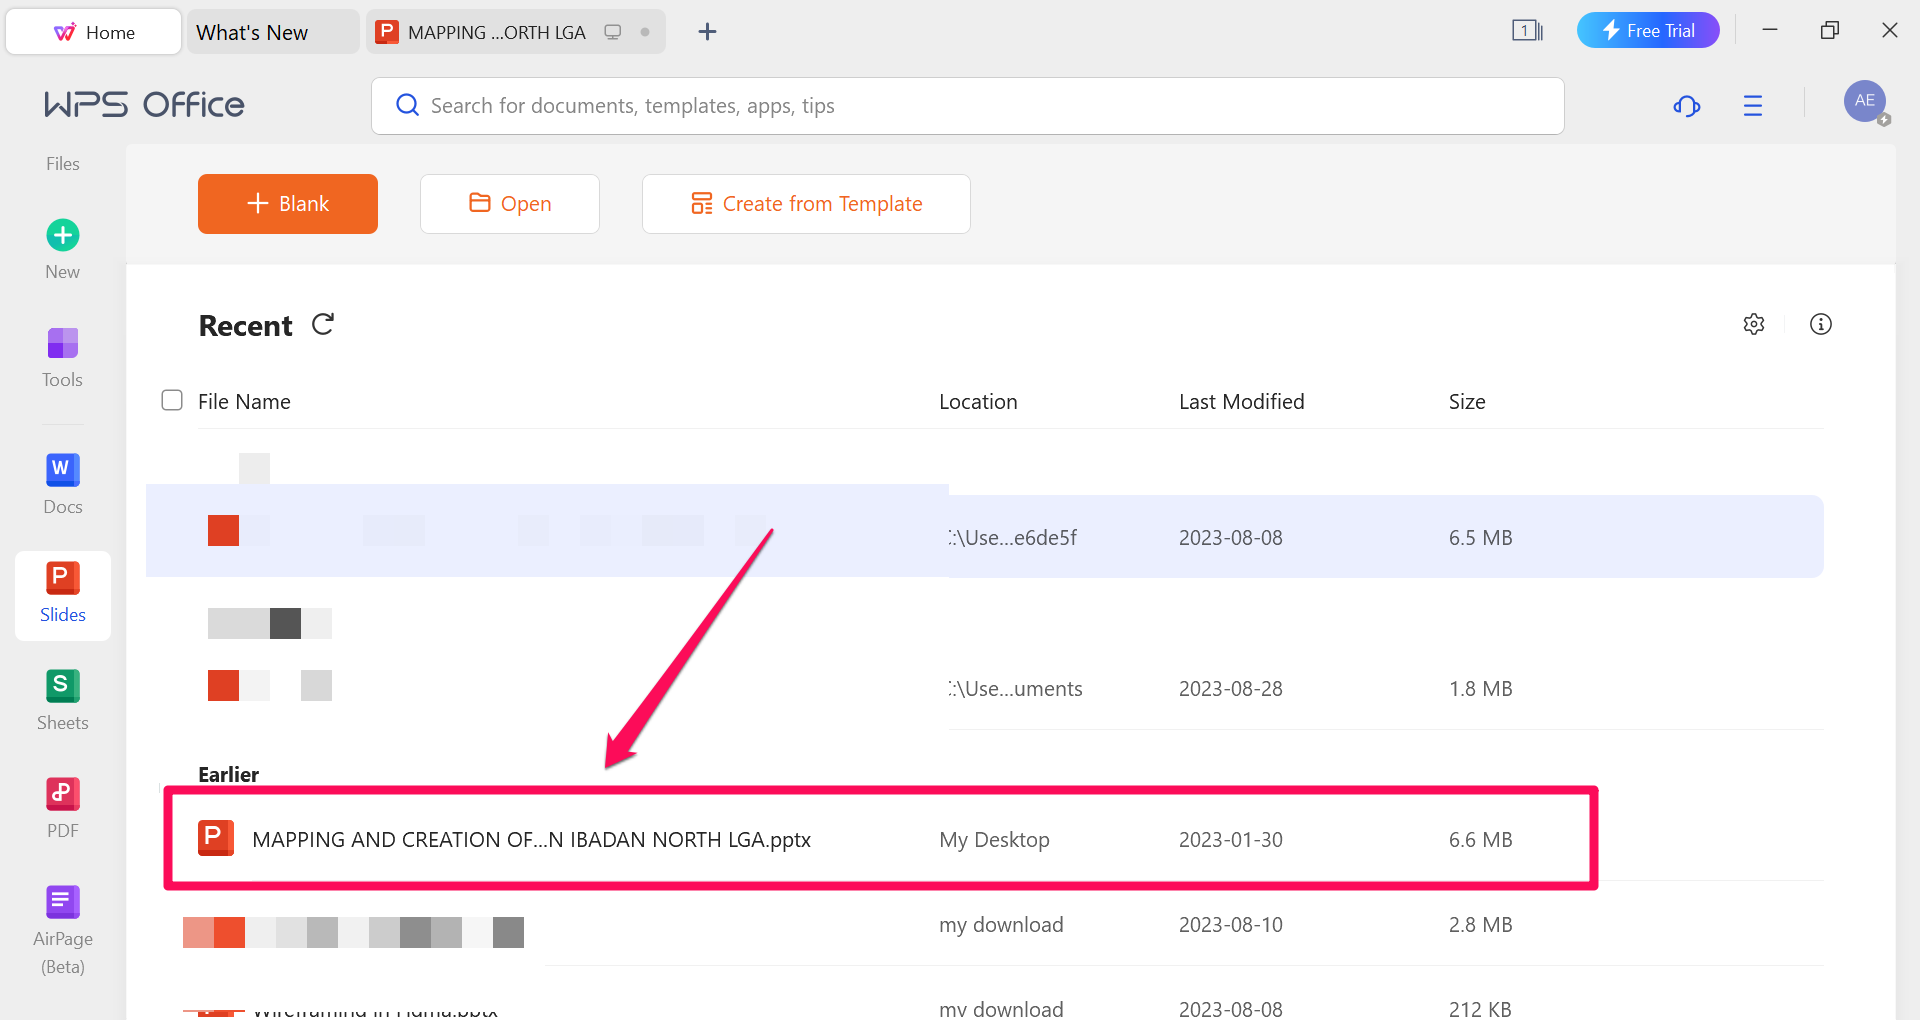Open the PDF section in sidebar
This screenshot has height=1020, width=1920.
(62, 808)
